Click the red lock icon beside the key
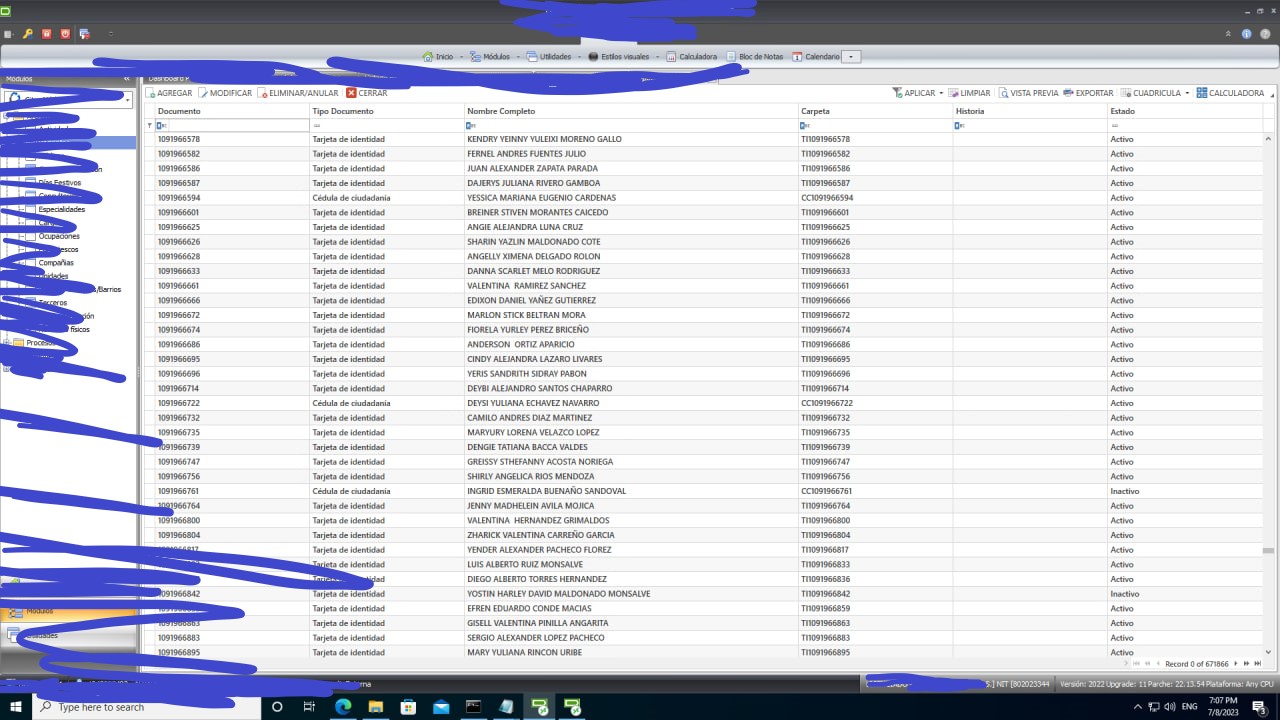Image resolution: width=1280 pixels, height=720 pixels. pyautogui.click(x=47, y=34)
